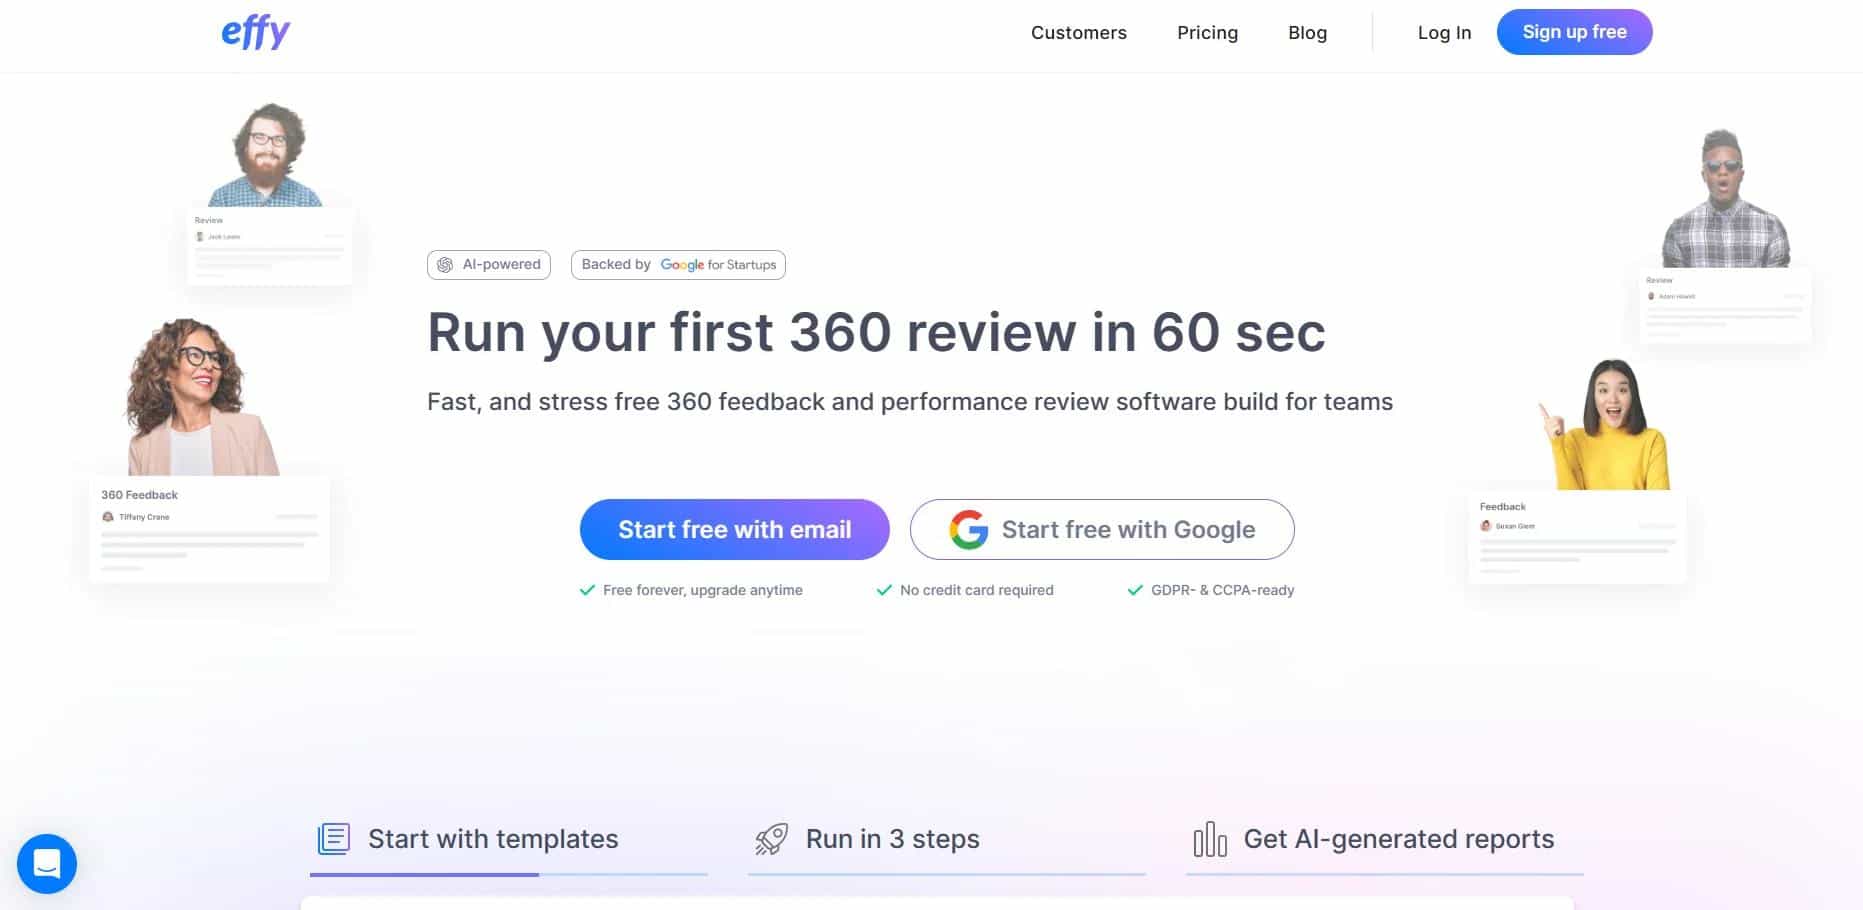Click Start free with email button

pyautogui.click(x=734, y=530)
